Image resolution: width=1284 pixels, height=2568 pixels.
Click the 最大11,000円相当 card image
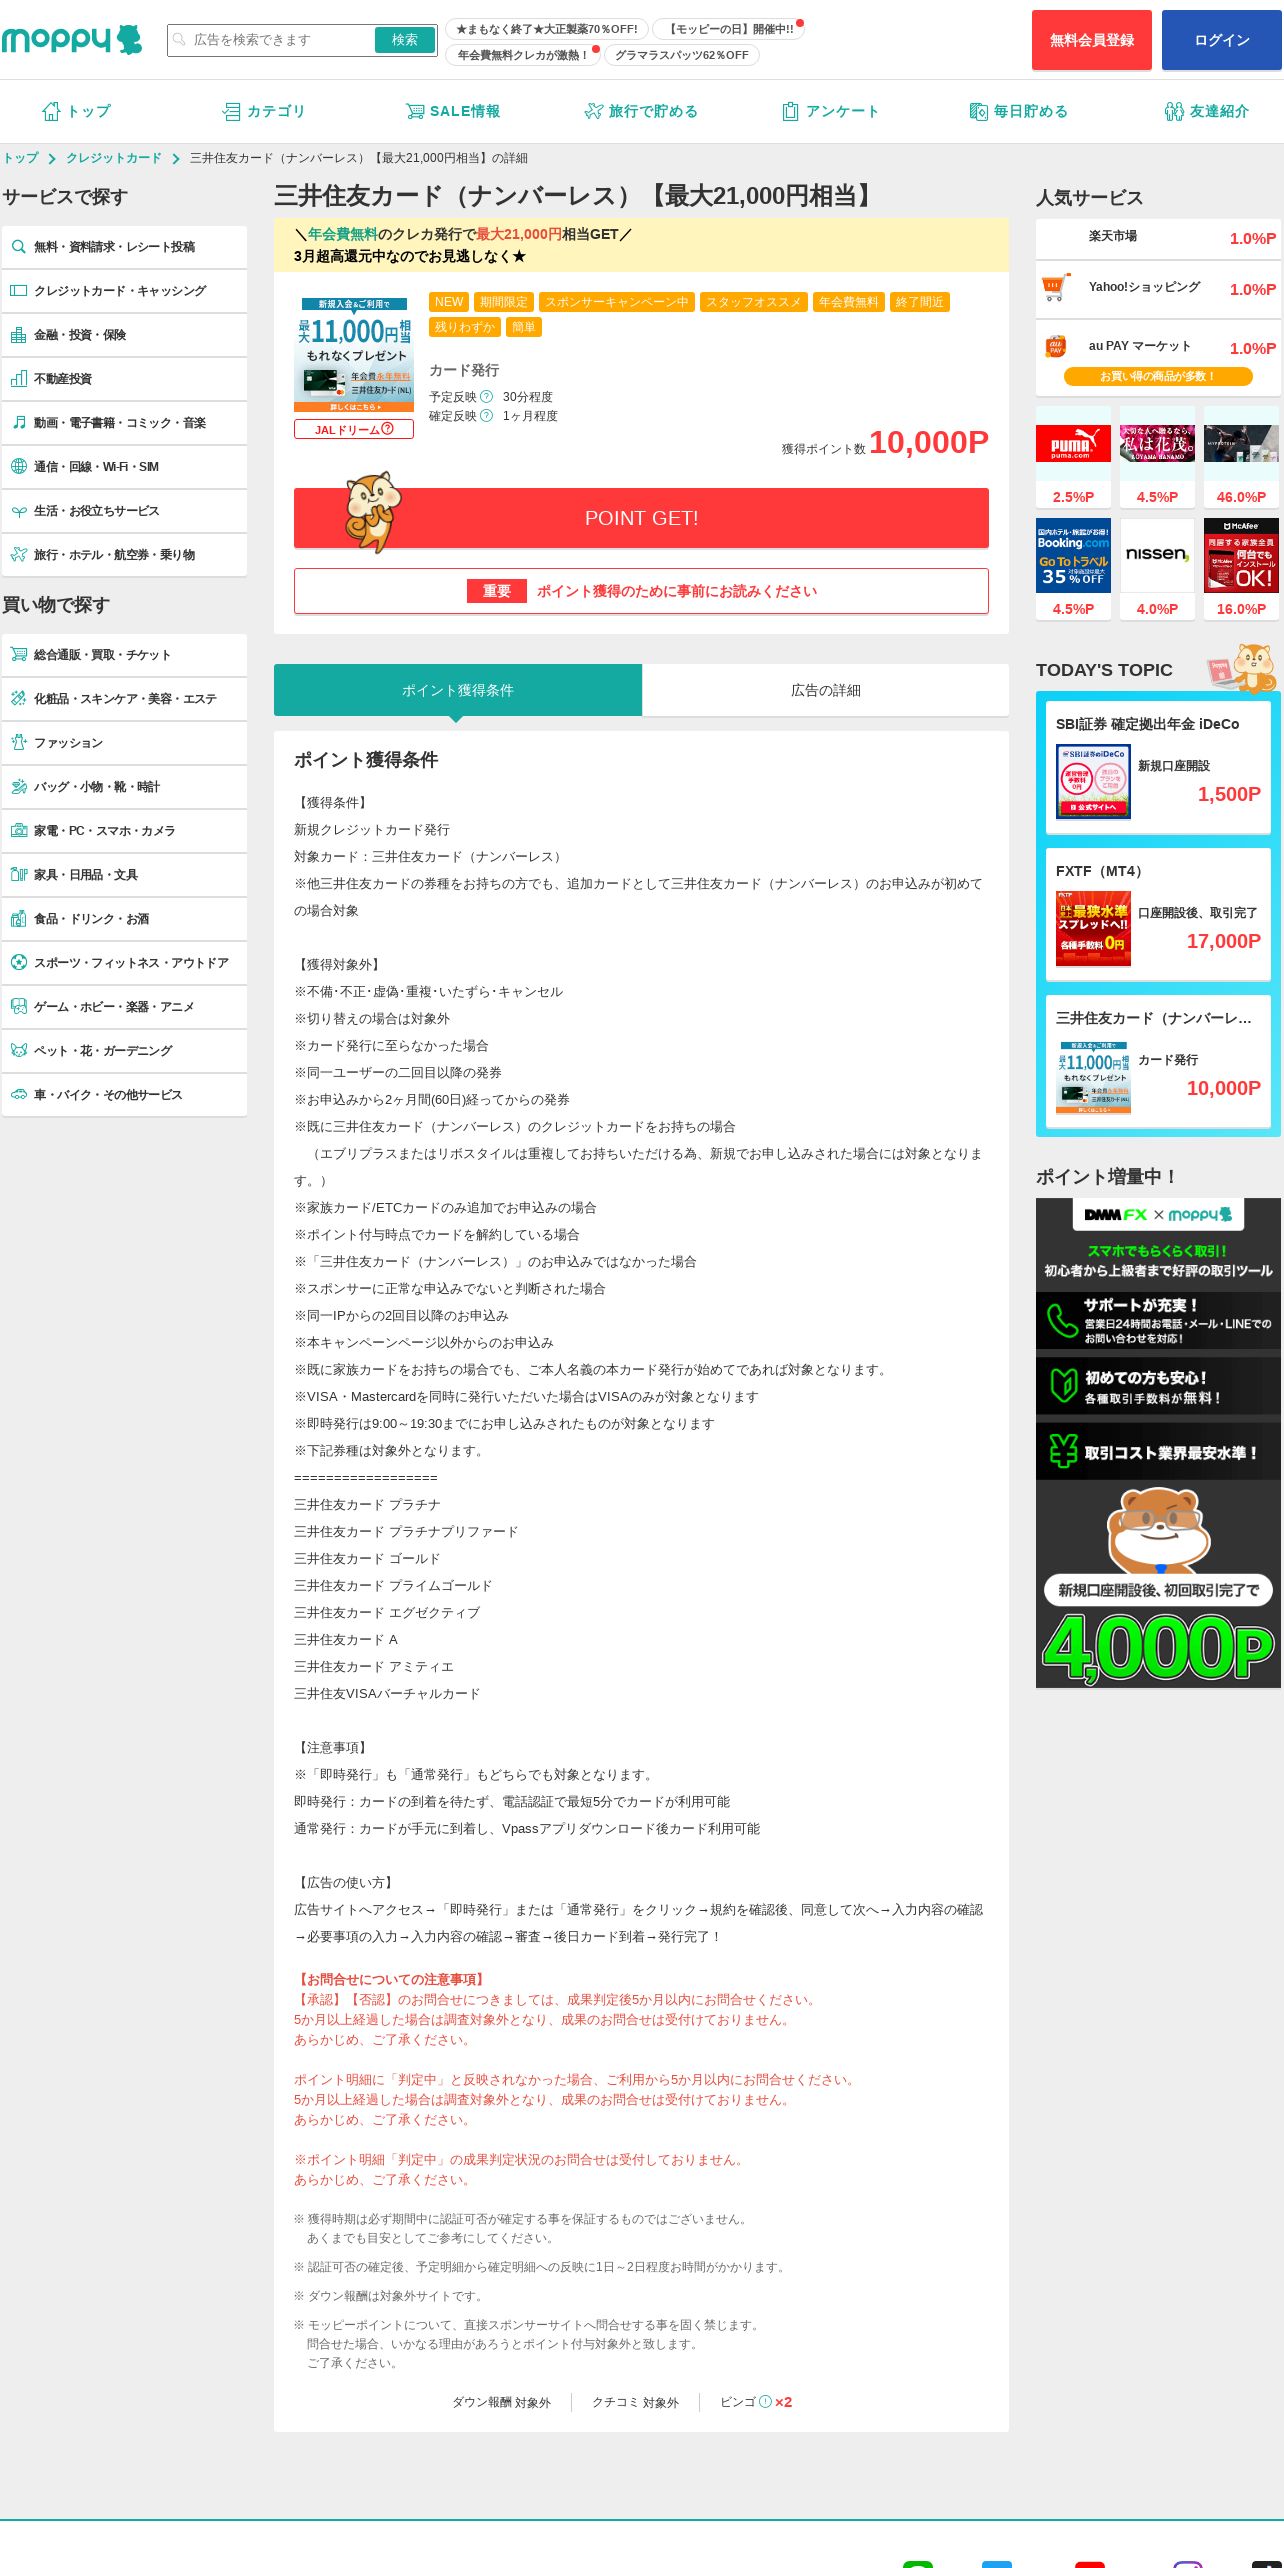355,354
